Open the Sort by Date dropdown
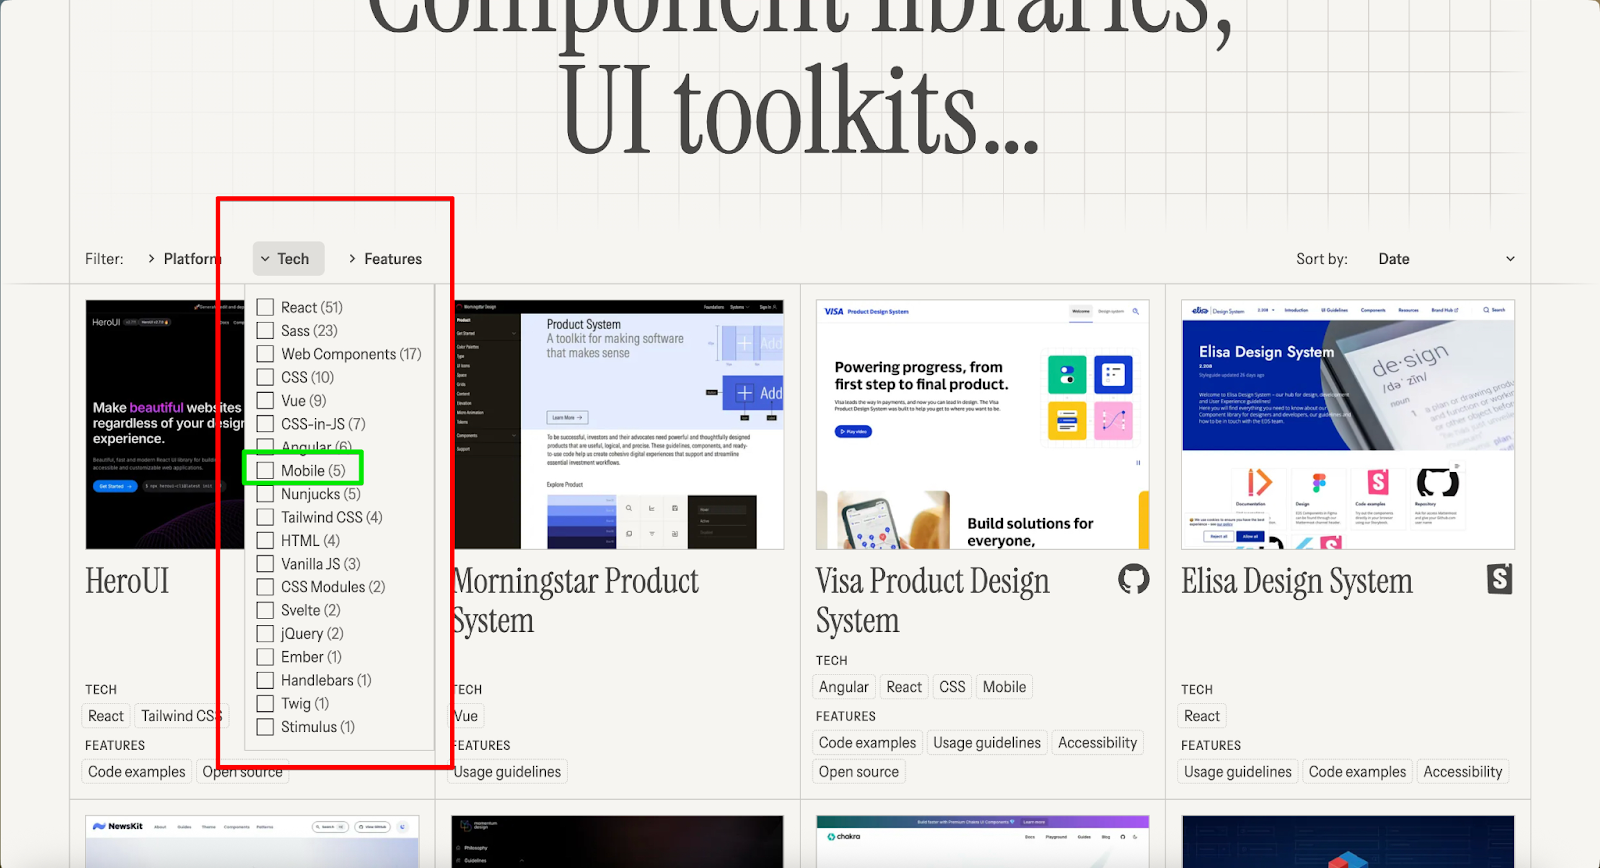This screenshot has height=868, width=1600. tap(1446, 259)
